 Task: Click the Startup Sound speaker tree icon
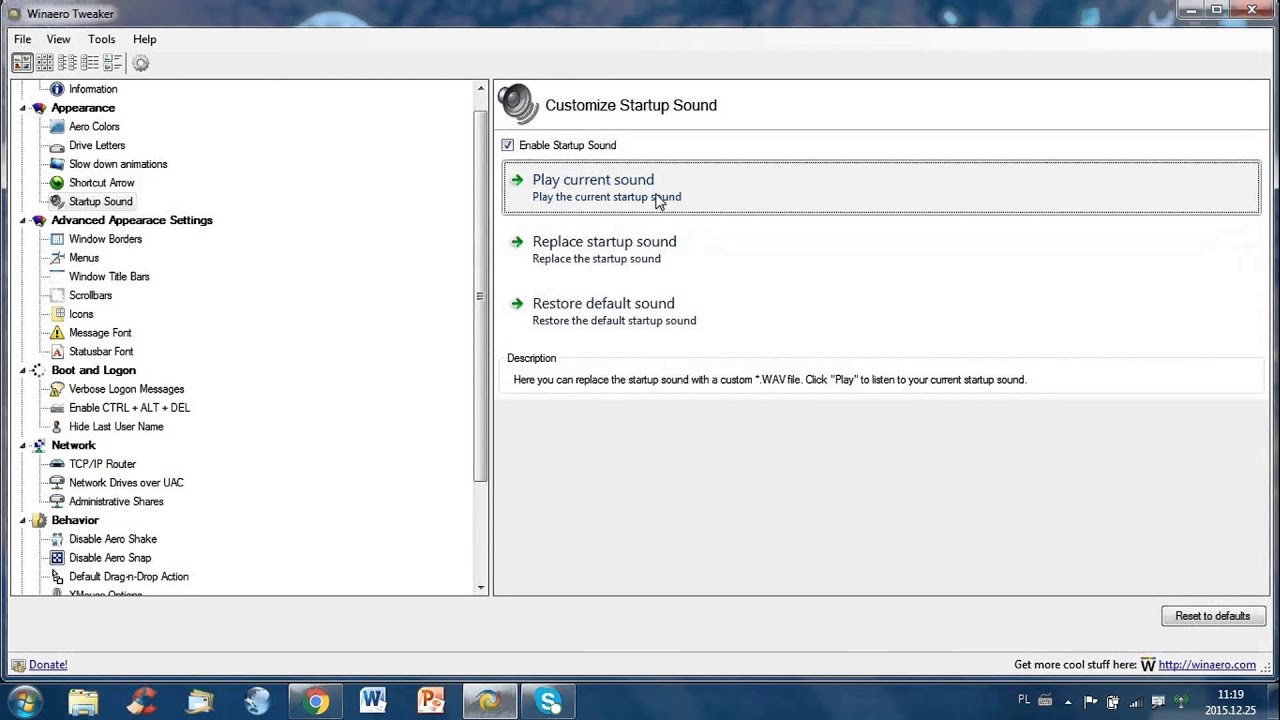pyautogui.click(x=57, y=202)
